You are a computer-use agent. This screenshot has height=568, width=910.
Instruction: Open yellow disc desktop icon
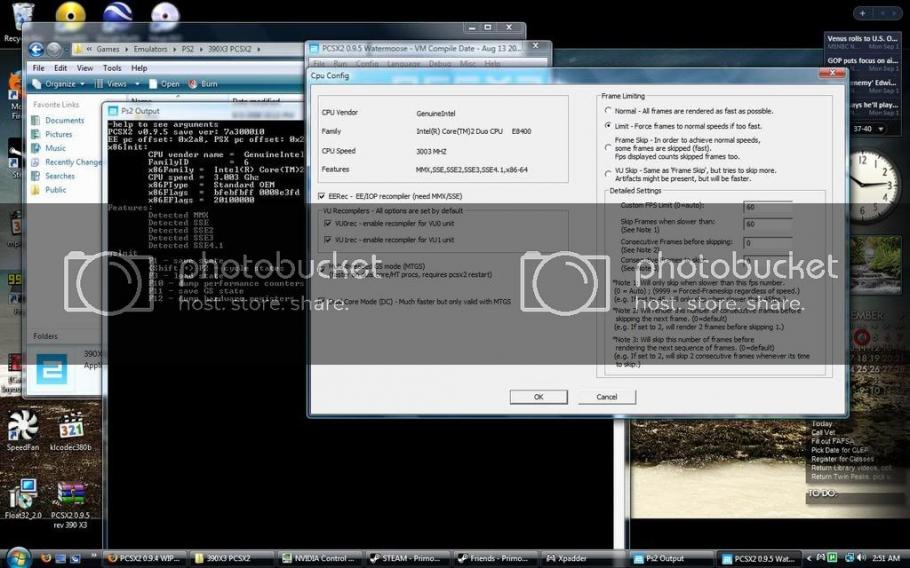pyautogui.click(x=70, y=16)
